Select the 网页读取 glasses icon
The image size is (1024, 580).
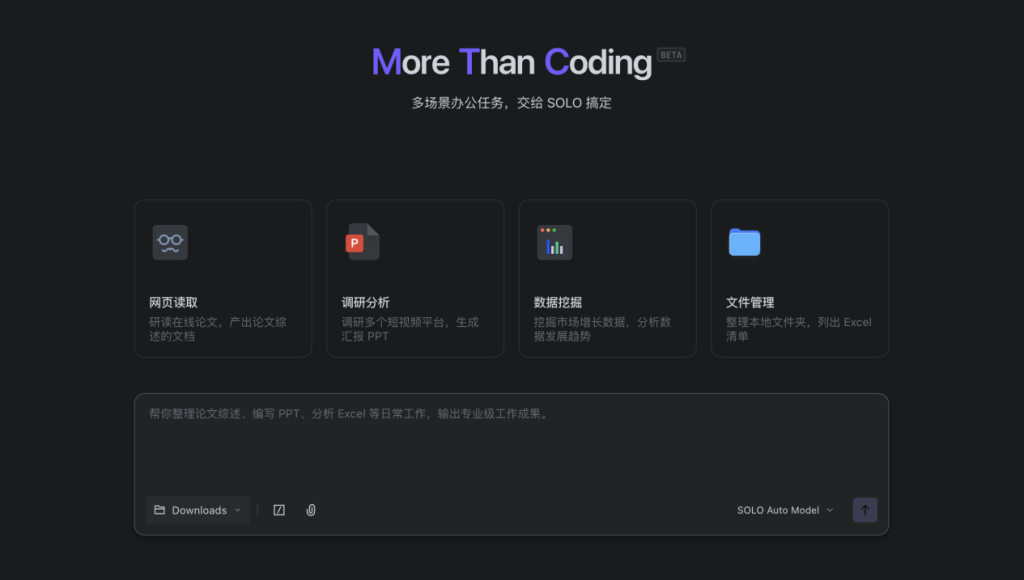point(170,242)
